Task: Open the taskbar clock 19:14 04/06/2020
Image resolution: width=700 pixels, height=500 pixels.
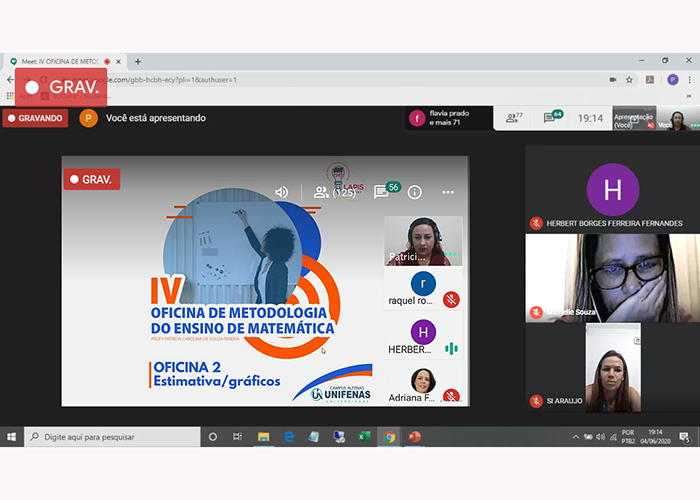Action: point(655,437)
